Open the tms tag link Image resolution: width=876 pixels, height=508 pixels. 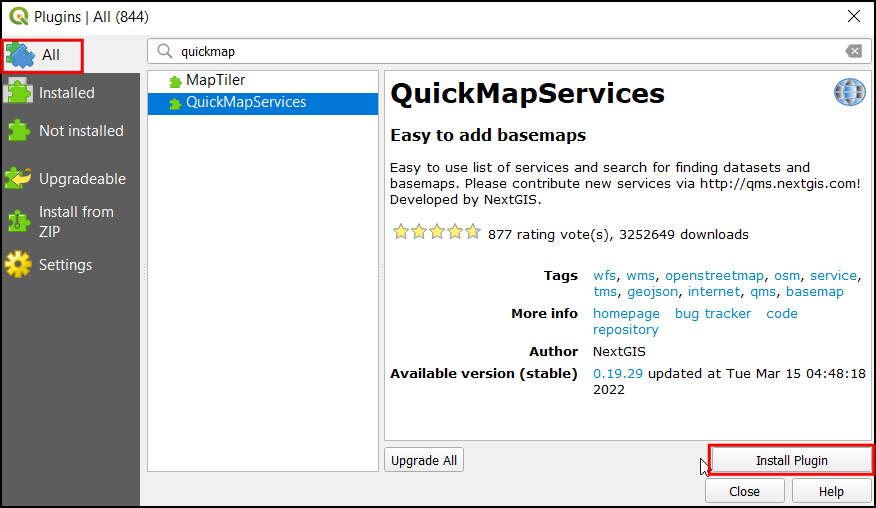(x=605, y=292)
